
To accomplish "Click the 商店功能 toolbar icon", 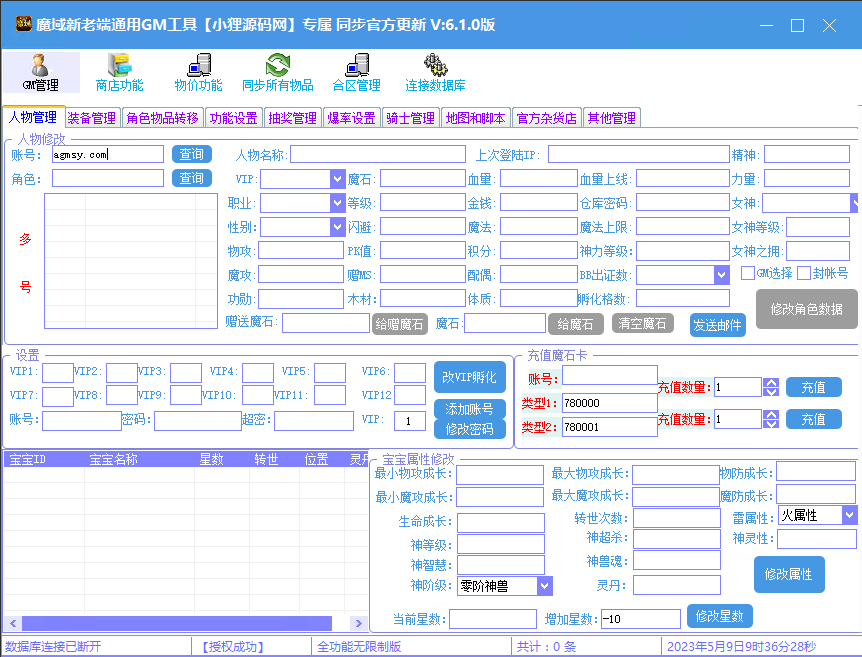I will pos(119,72).
